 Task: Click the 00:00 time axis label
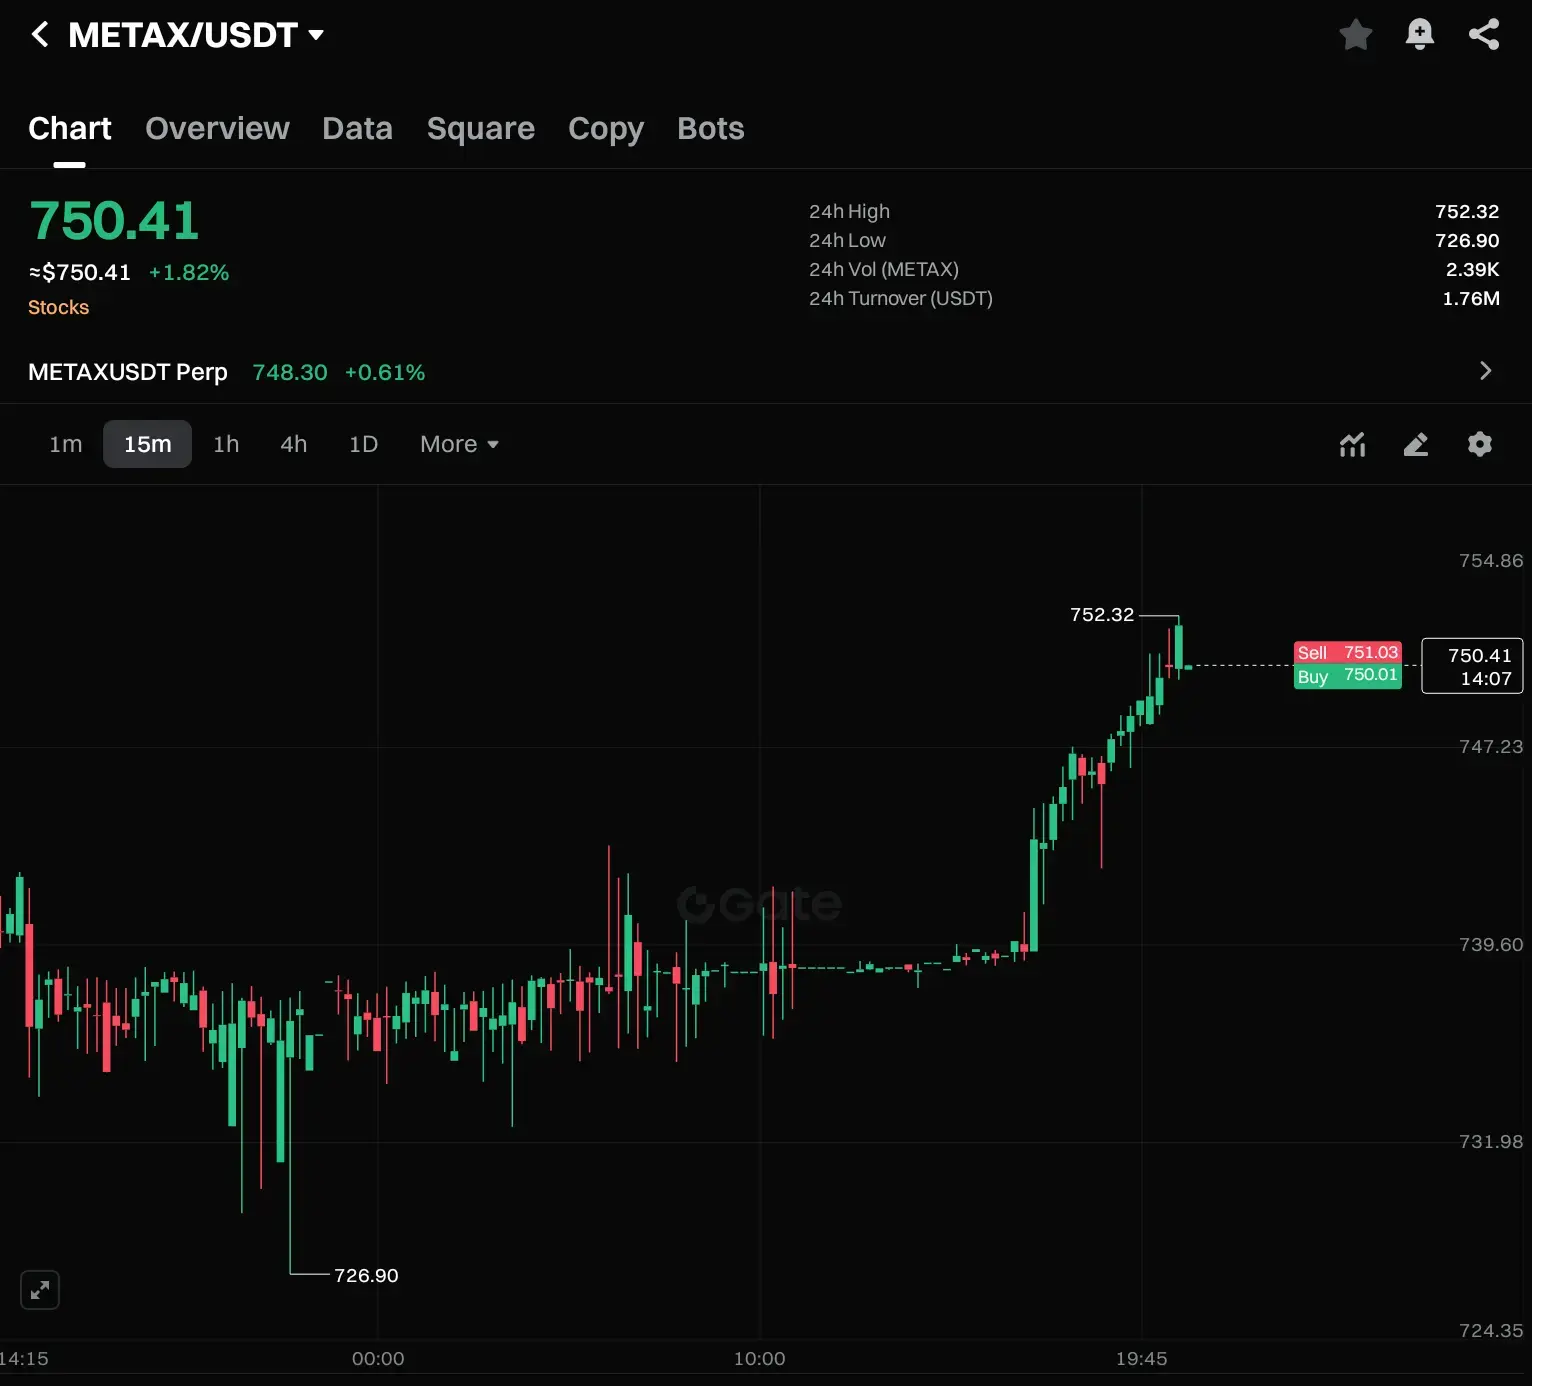coord(378,1359)
